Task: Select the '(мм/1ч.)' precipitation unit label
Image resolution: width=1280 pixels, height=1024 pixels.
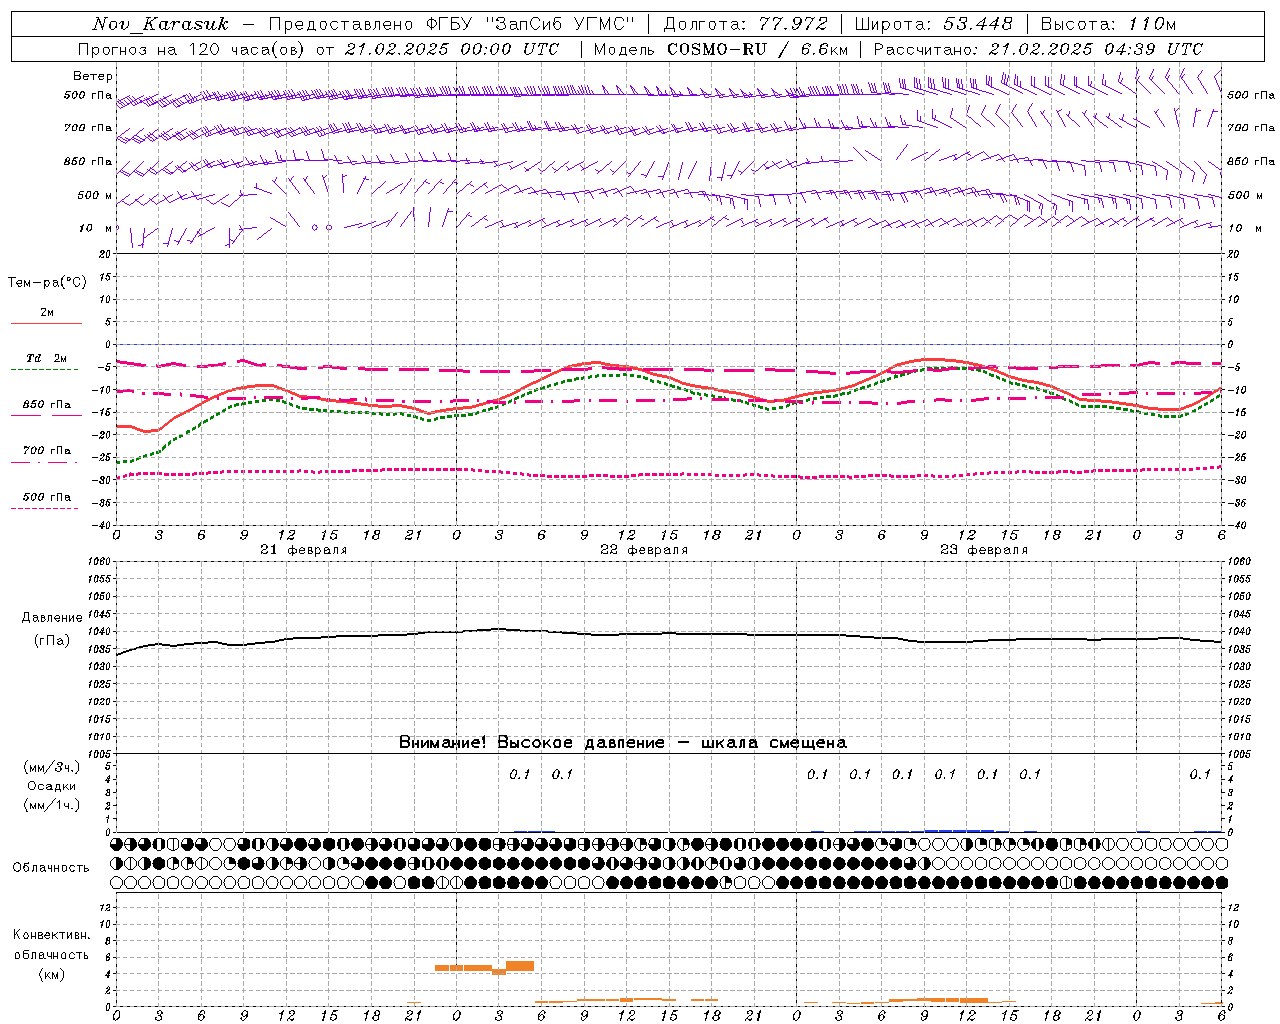Action: pyautogui.click(x=52, y=805)
